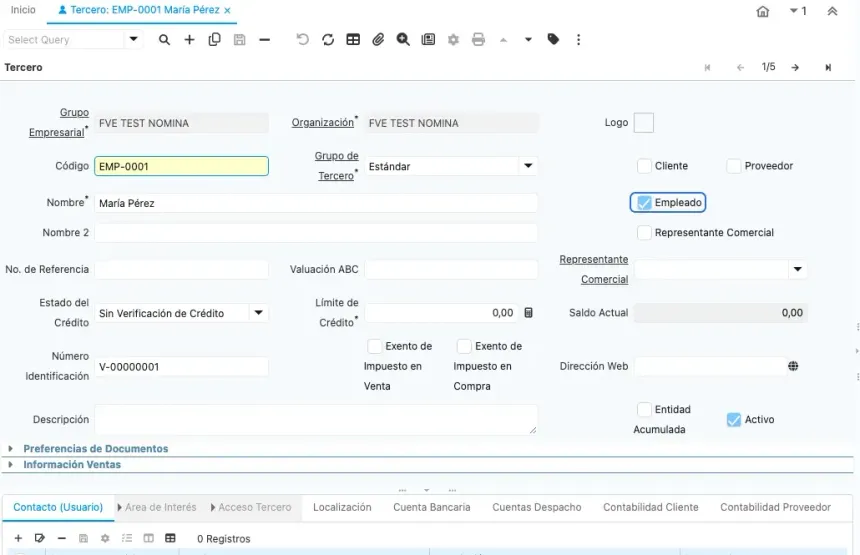860x555 pixels.
Task: Check the Cliente checkbox
Action: coord(644,166)
